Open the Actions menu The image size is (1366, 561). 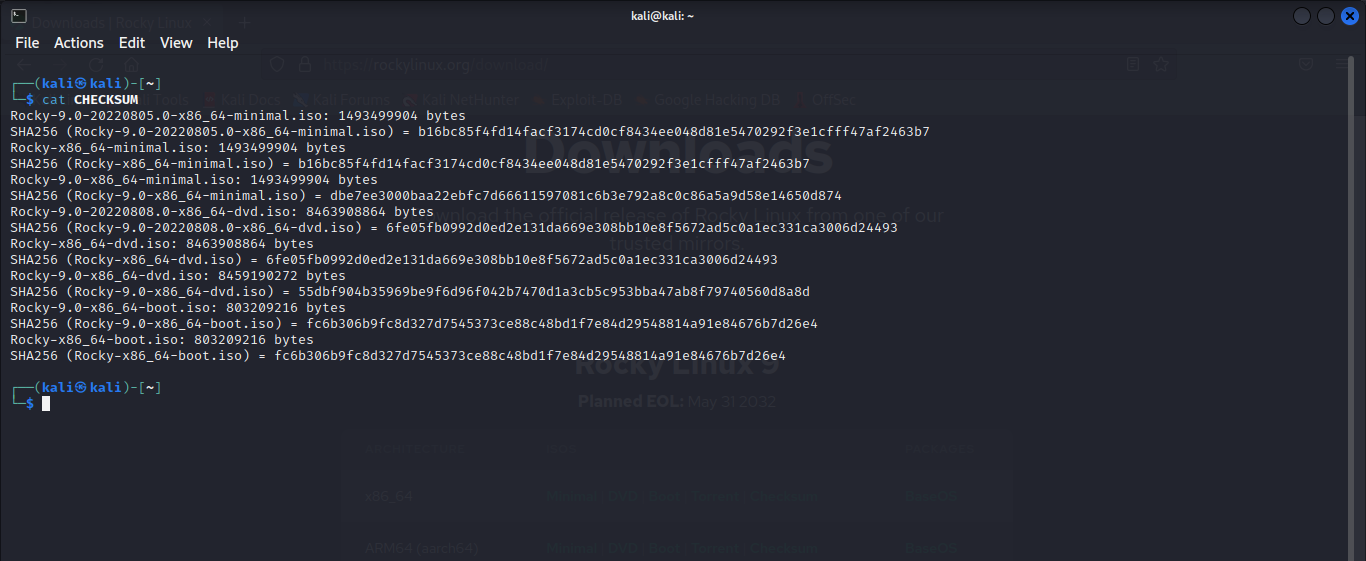(79, 43)
